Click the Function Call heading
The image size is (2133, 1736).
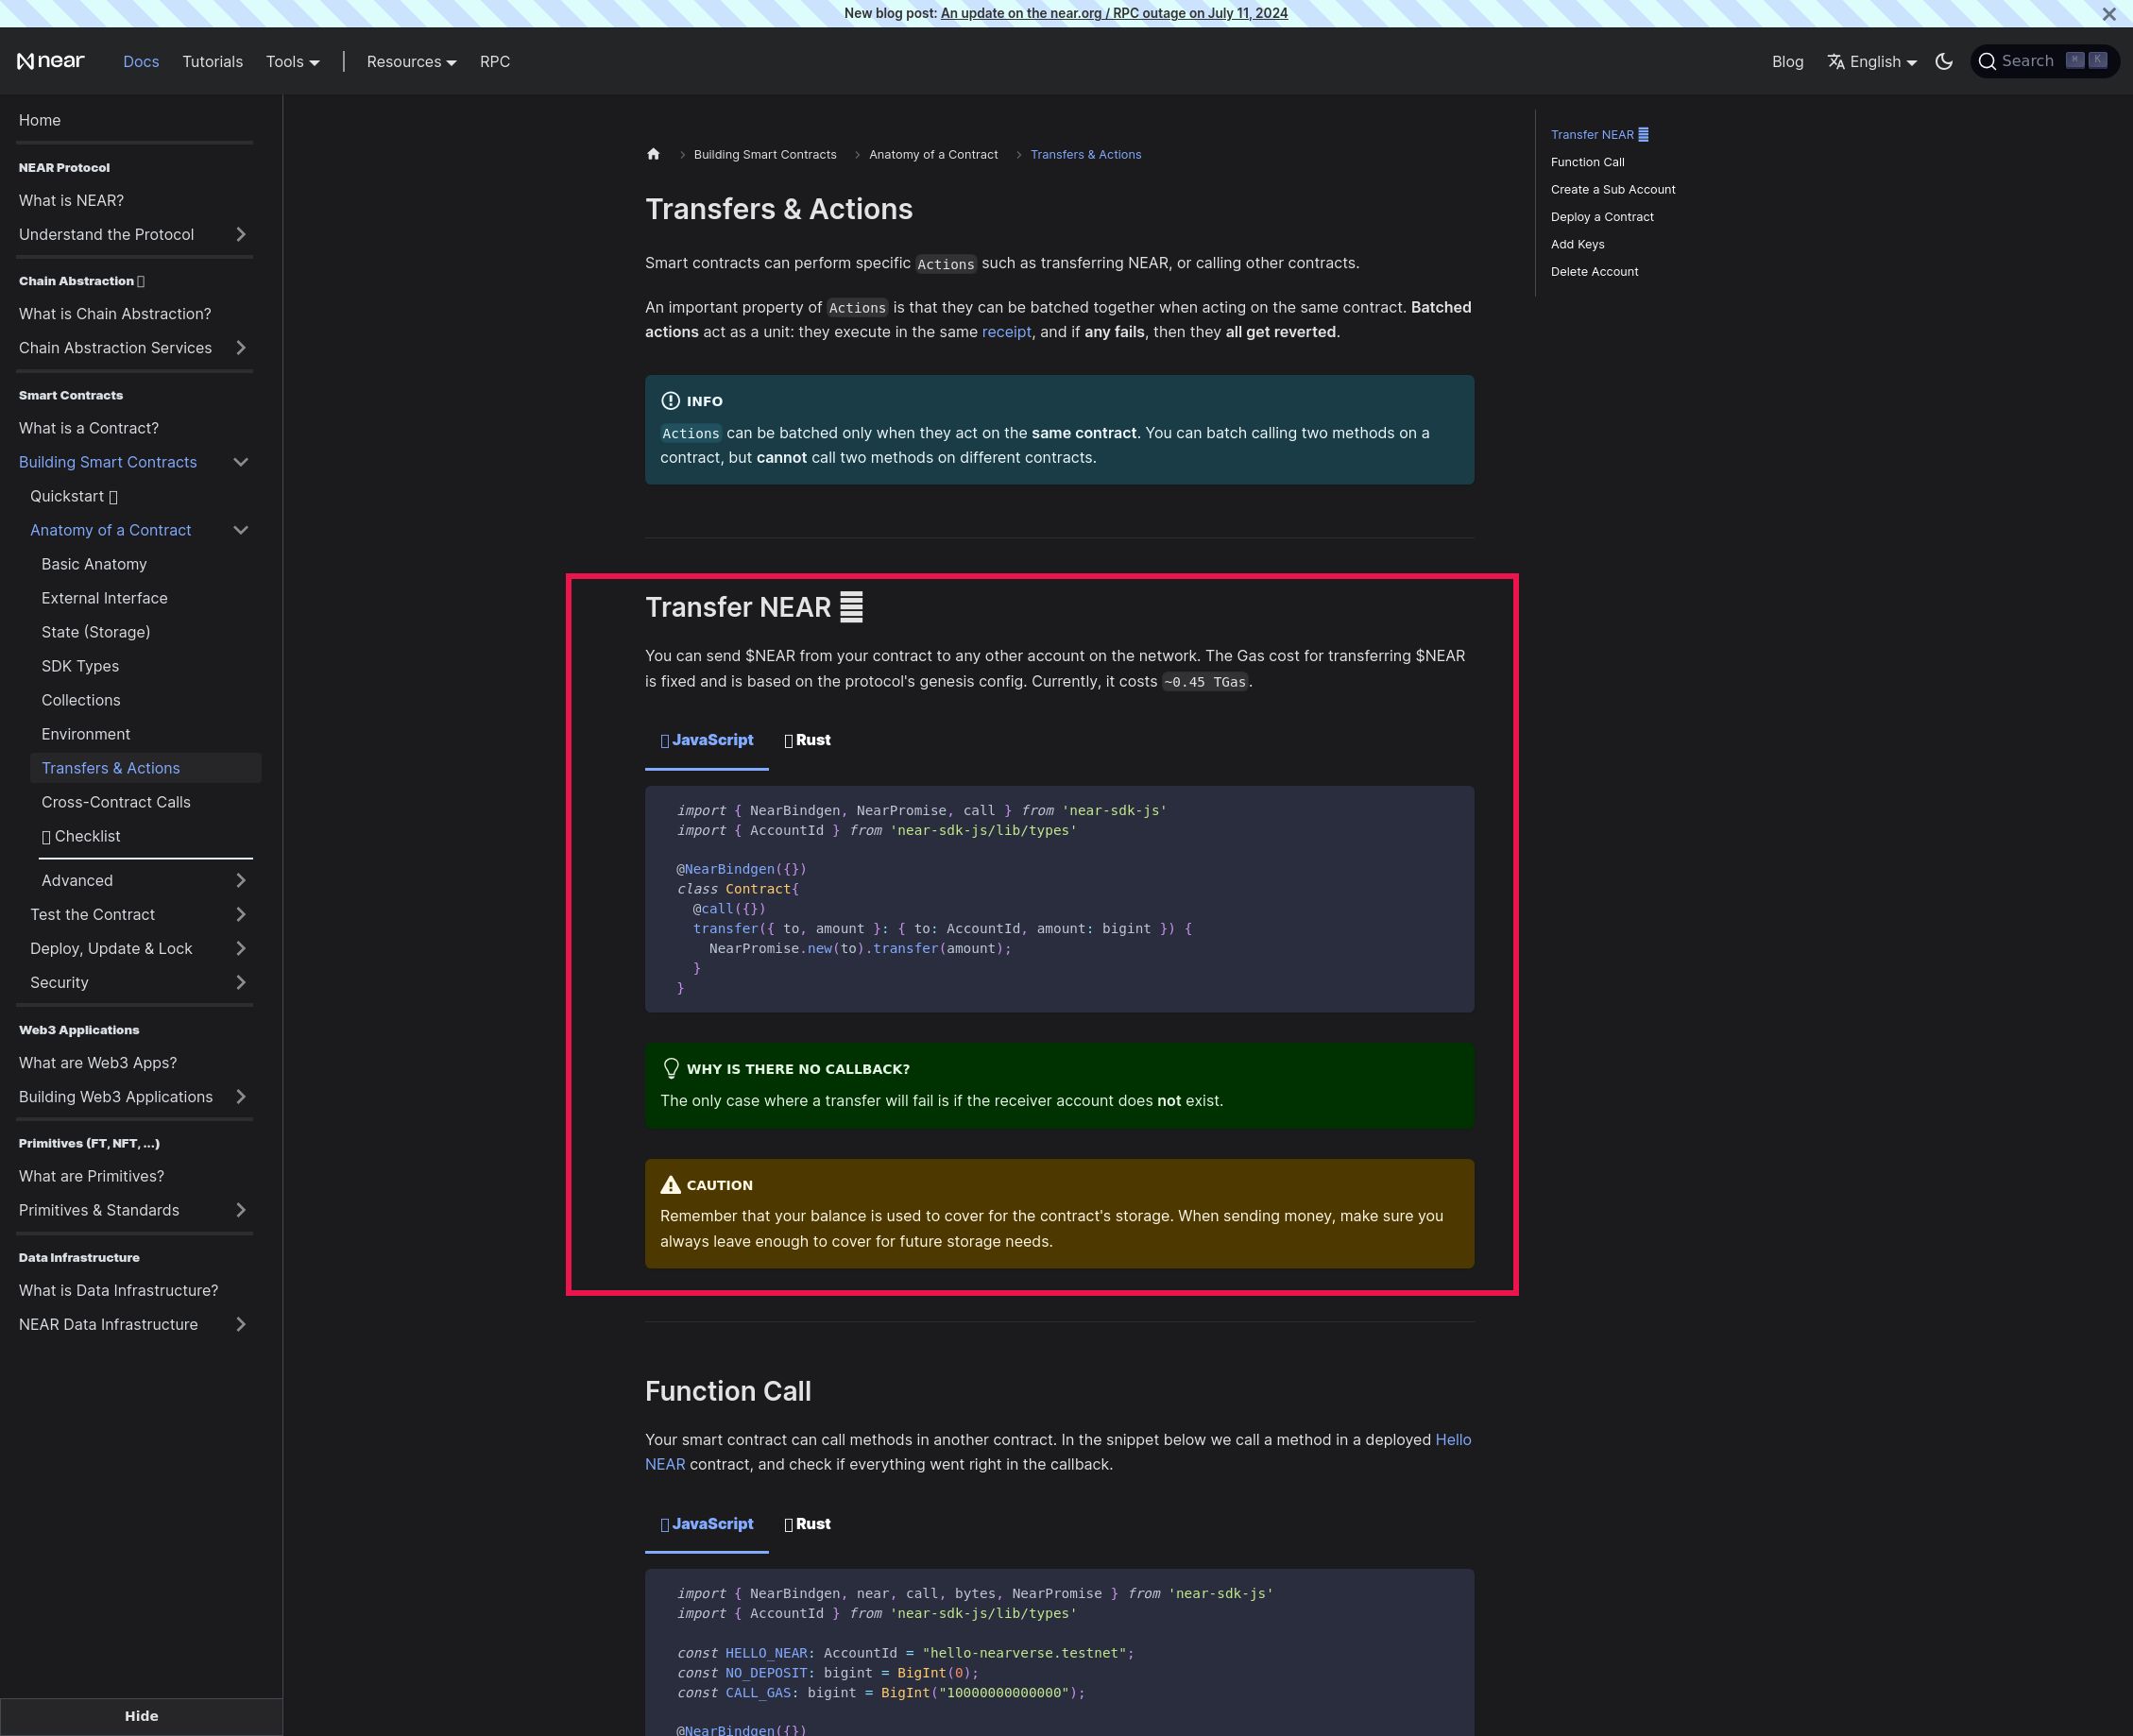point(728,1391)
